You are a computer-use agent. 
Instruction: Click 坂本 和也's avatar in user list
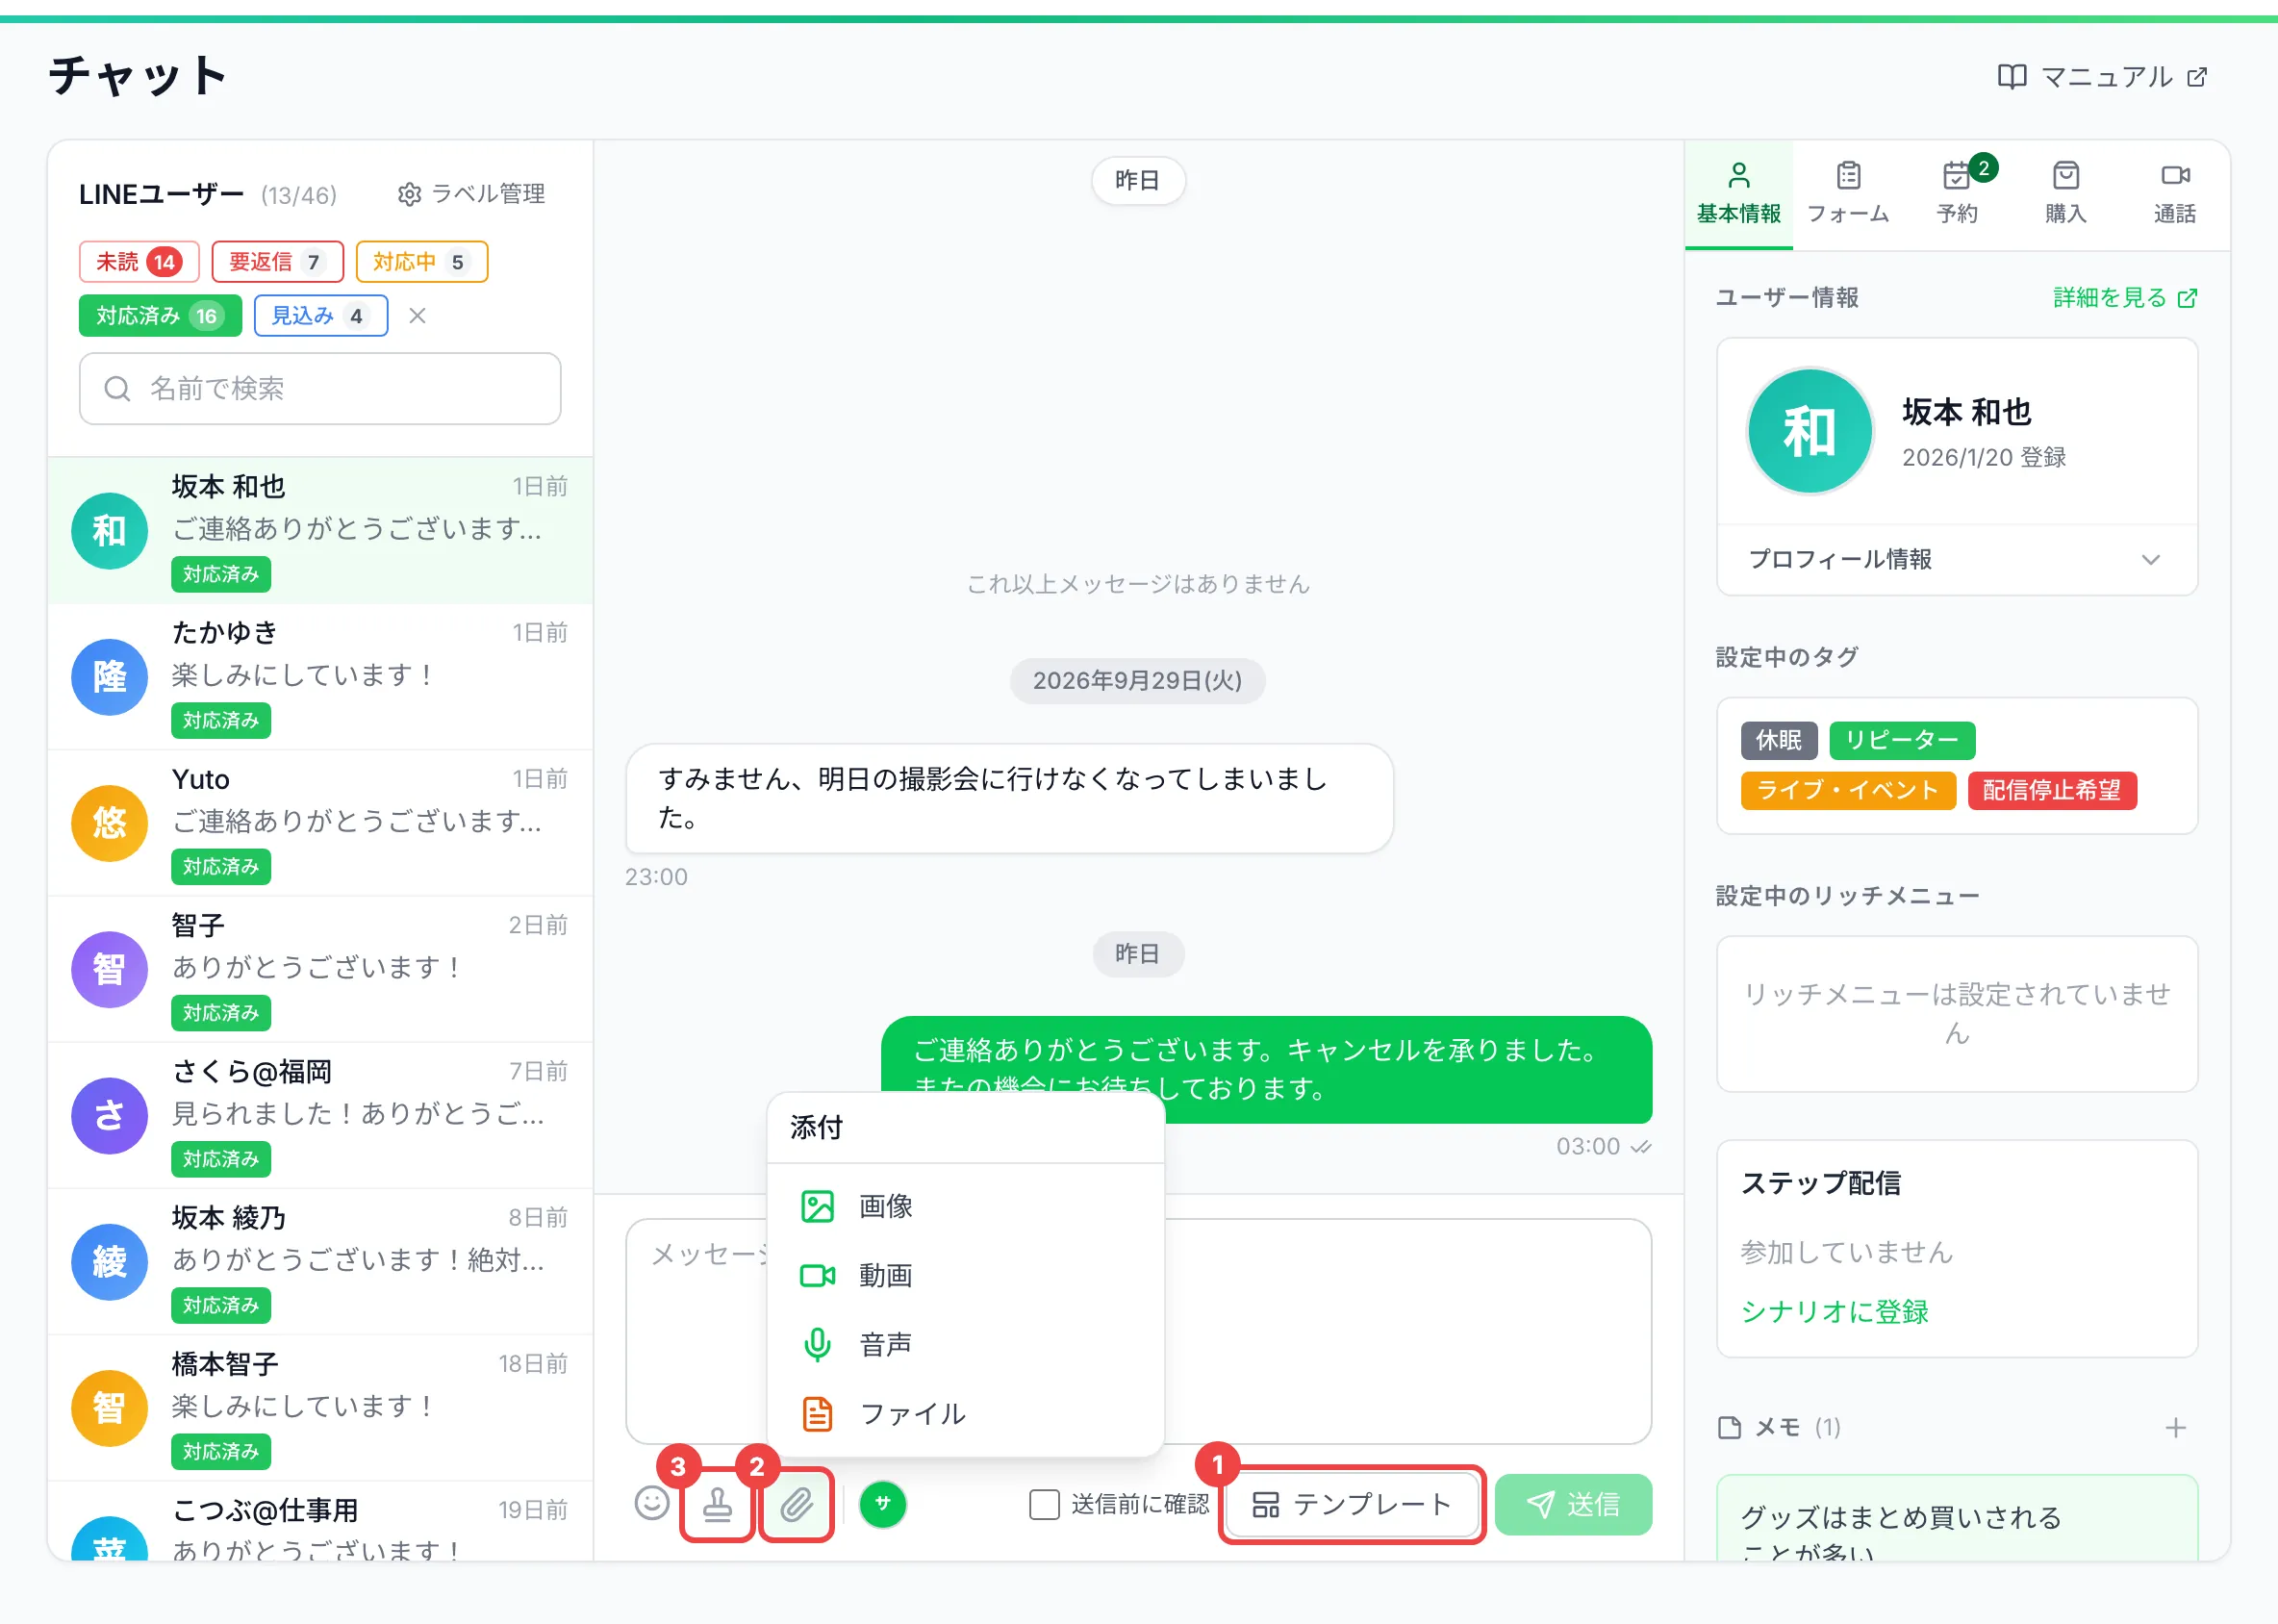coord(109,530)
